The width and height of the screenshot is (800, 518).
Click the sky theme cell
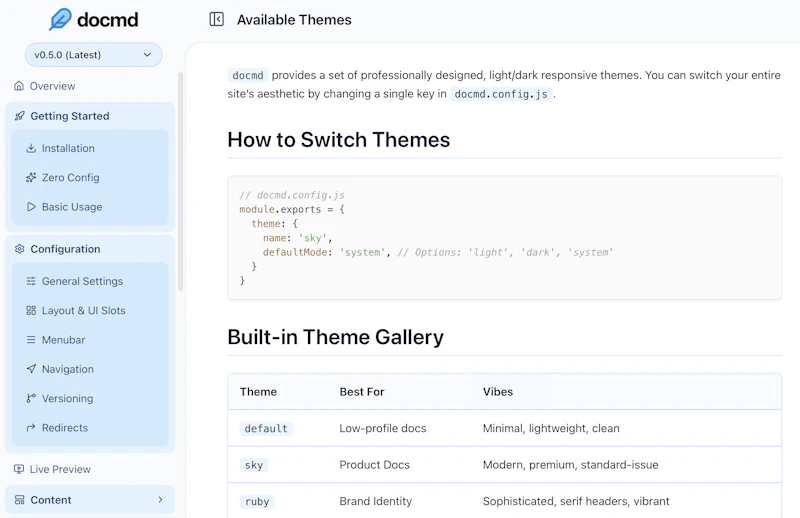coord(254,465)
